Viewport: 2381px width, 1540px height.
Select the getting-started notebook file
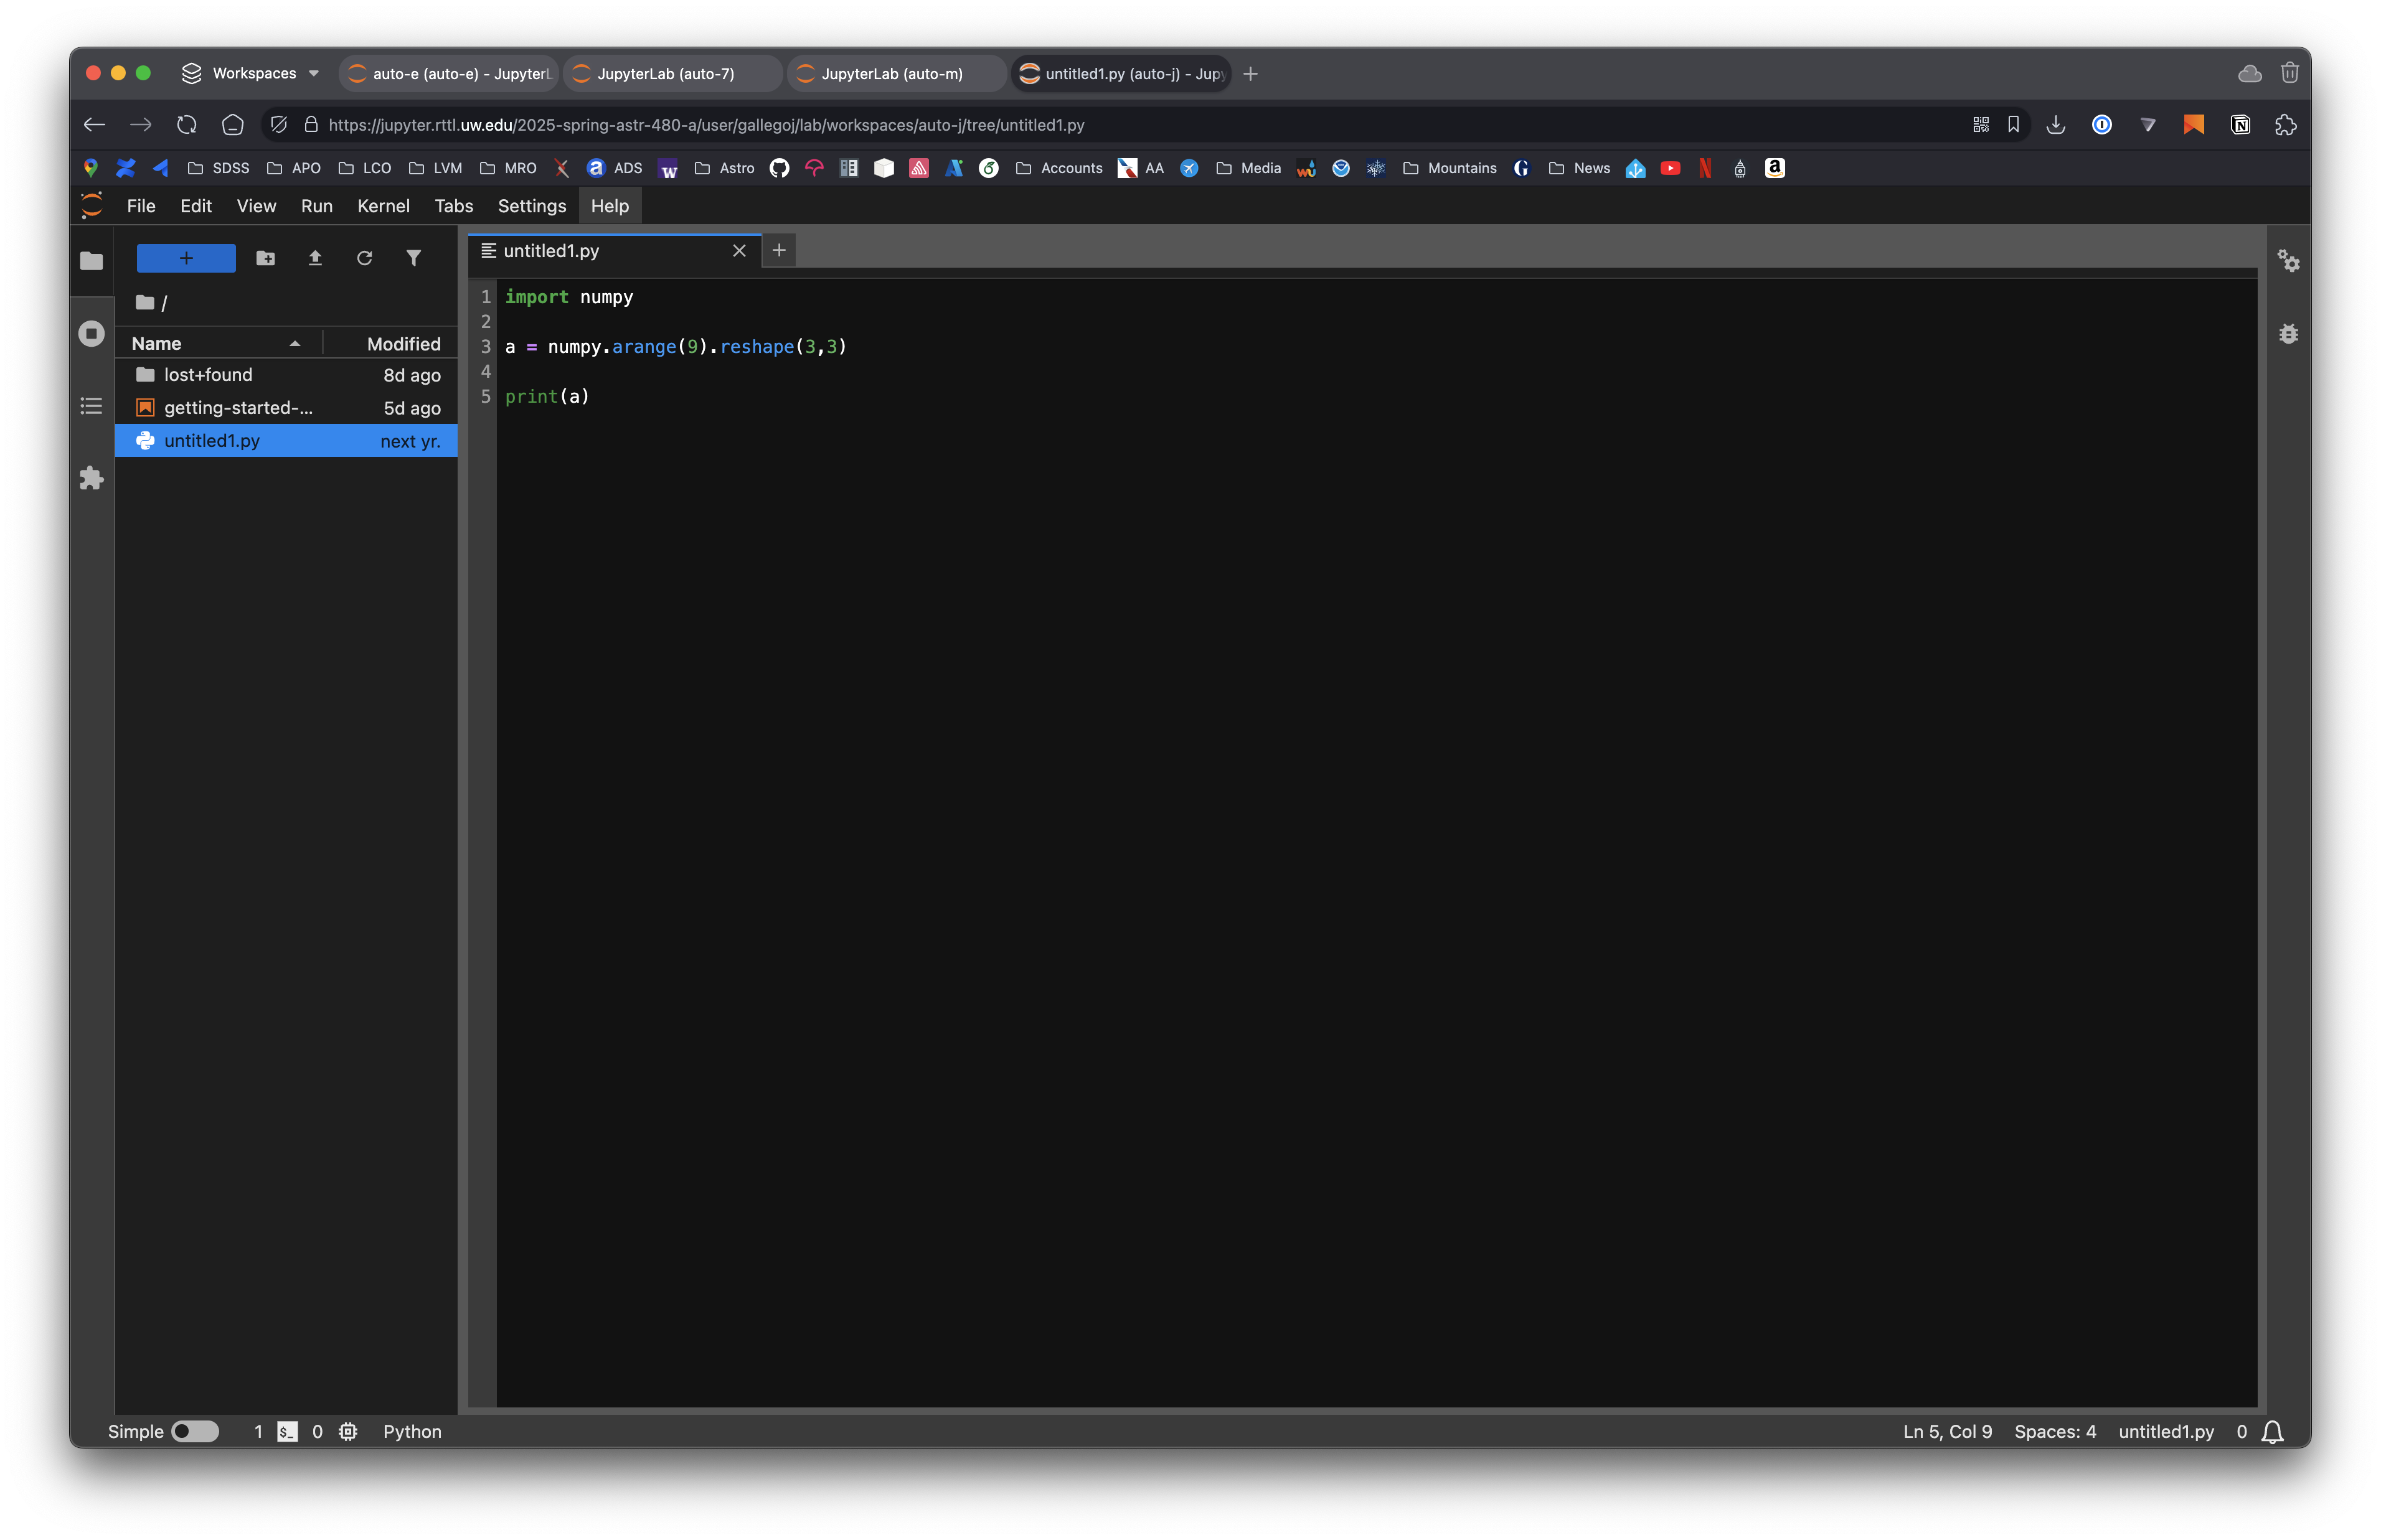pos(238,407)
